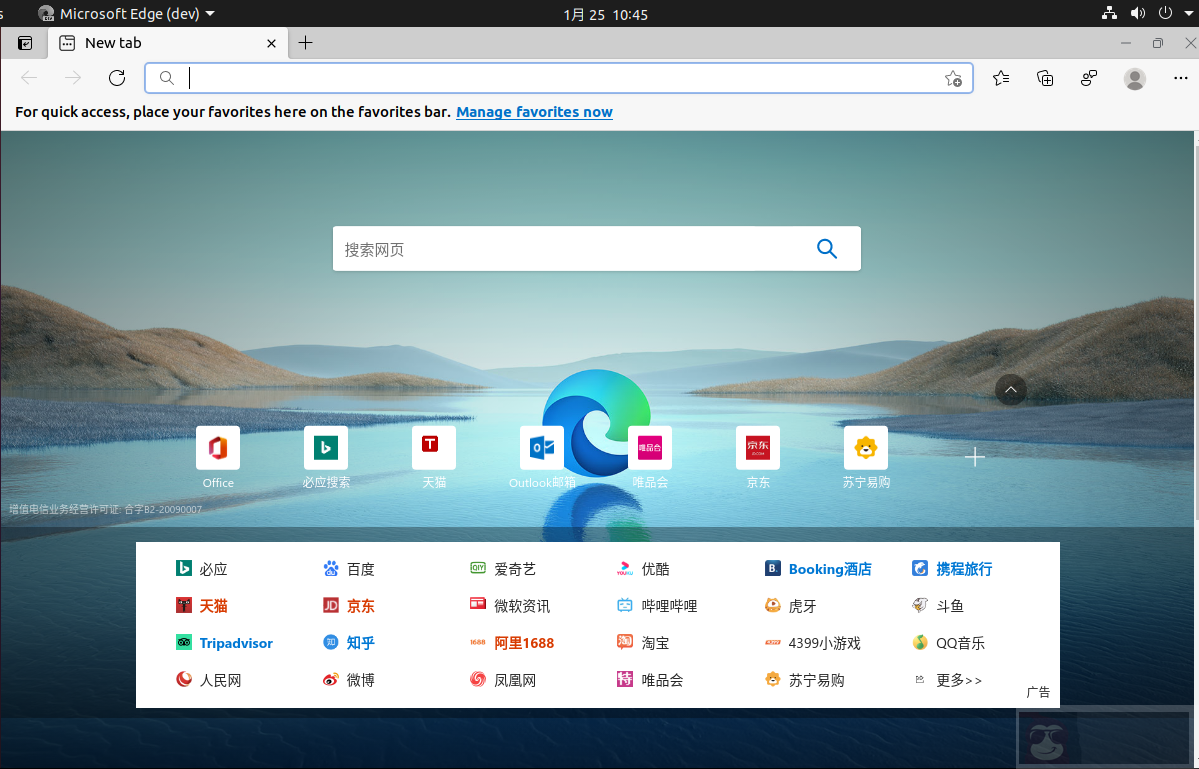This screenshot has width=1199, height=769.
Task: Expand the Microsoft Edge (dev) titlebar menu
Action: 208,13
